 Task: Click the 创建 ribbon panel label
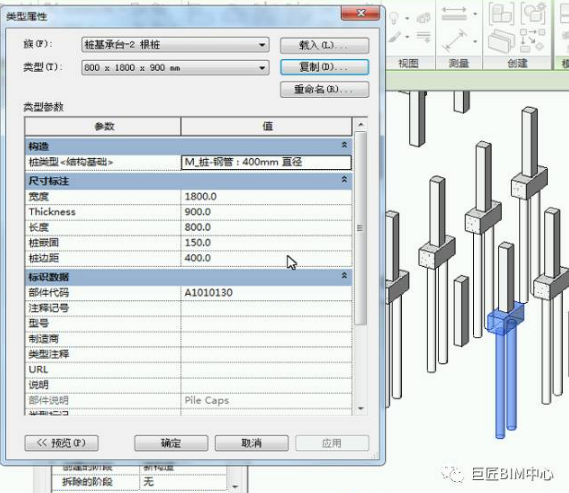coord(517,63)
